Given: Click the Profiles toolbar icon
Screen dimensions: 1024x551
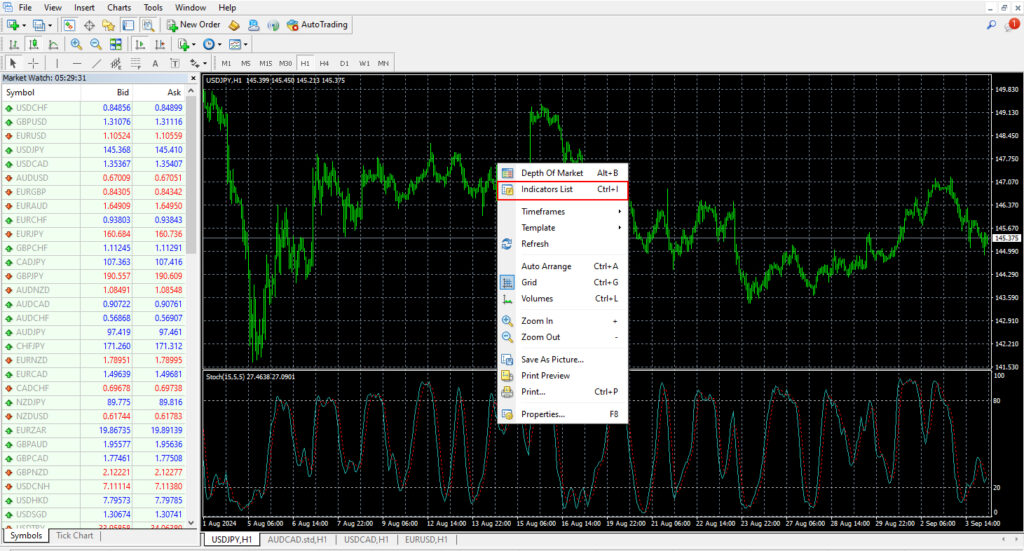Looking at the screenshot, I should (x=39, y=25).
